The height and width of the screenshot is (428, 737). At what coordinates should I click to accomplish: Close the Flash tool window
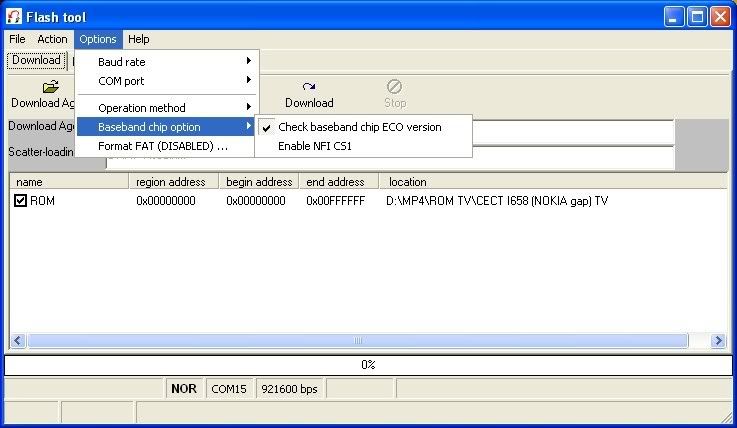pos(720,17)
